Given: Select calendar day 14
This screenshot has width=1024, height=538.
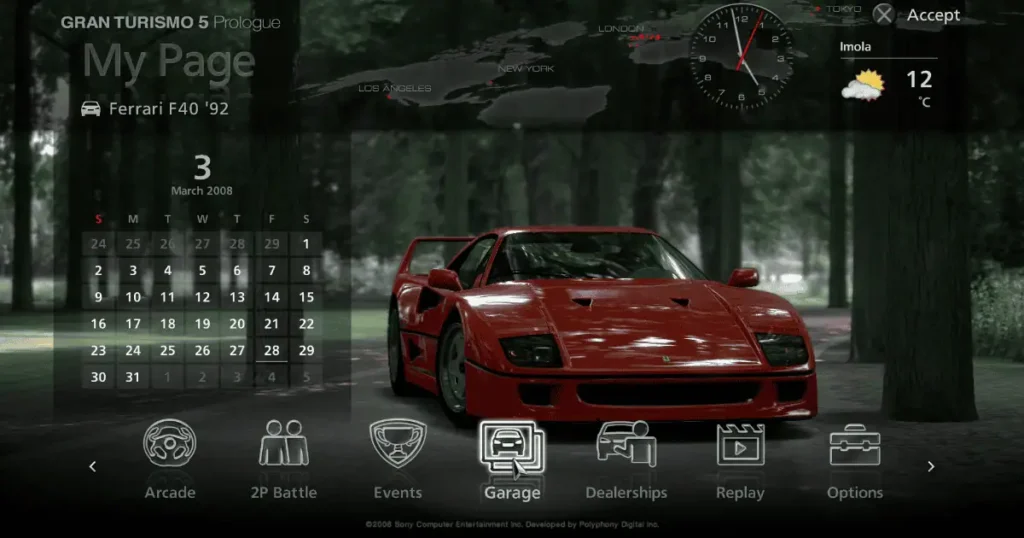Looking at the screenshot, I should (x=272, y=297).
